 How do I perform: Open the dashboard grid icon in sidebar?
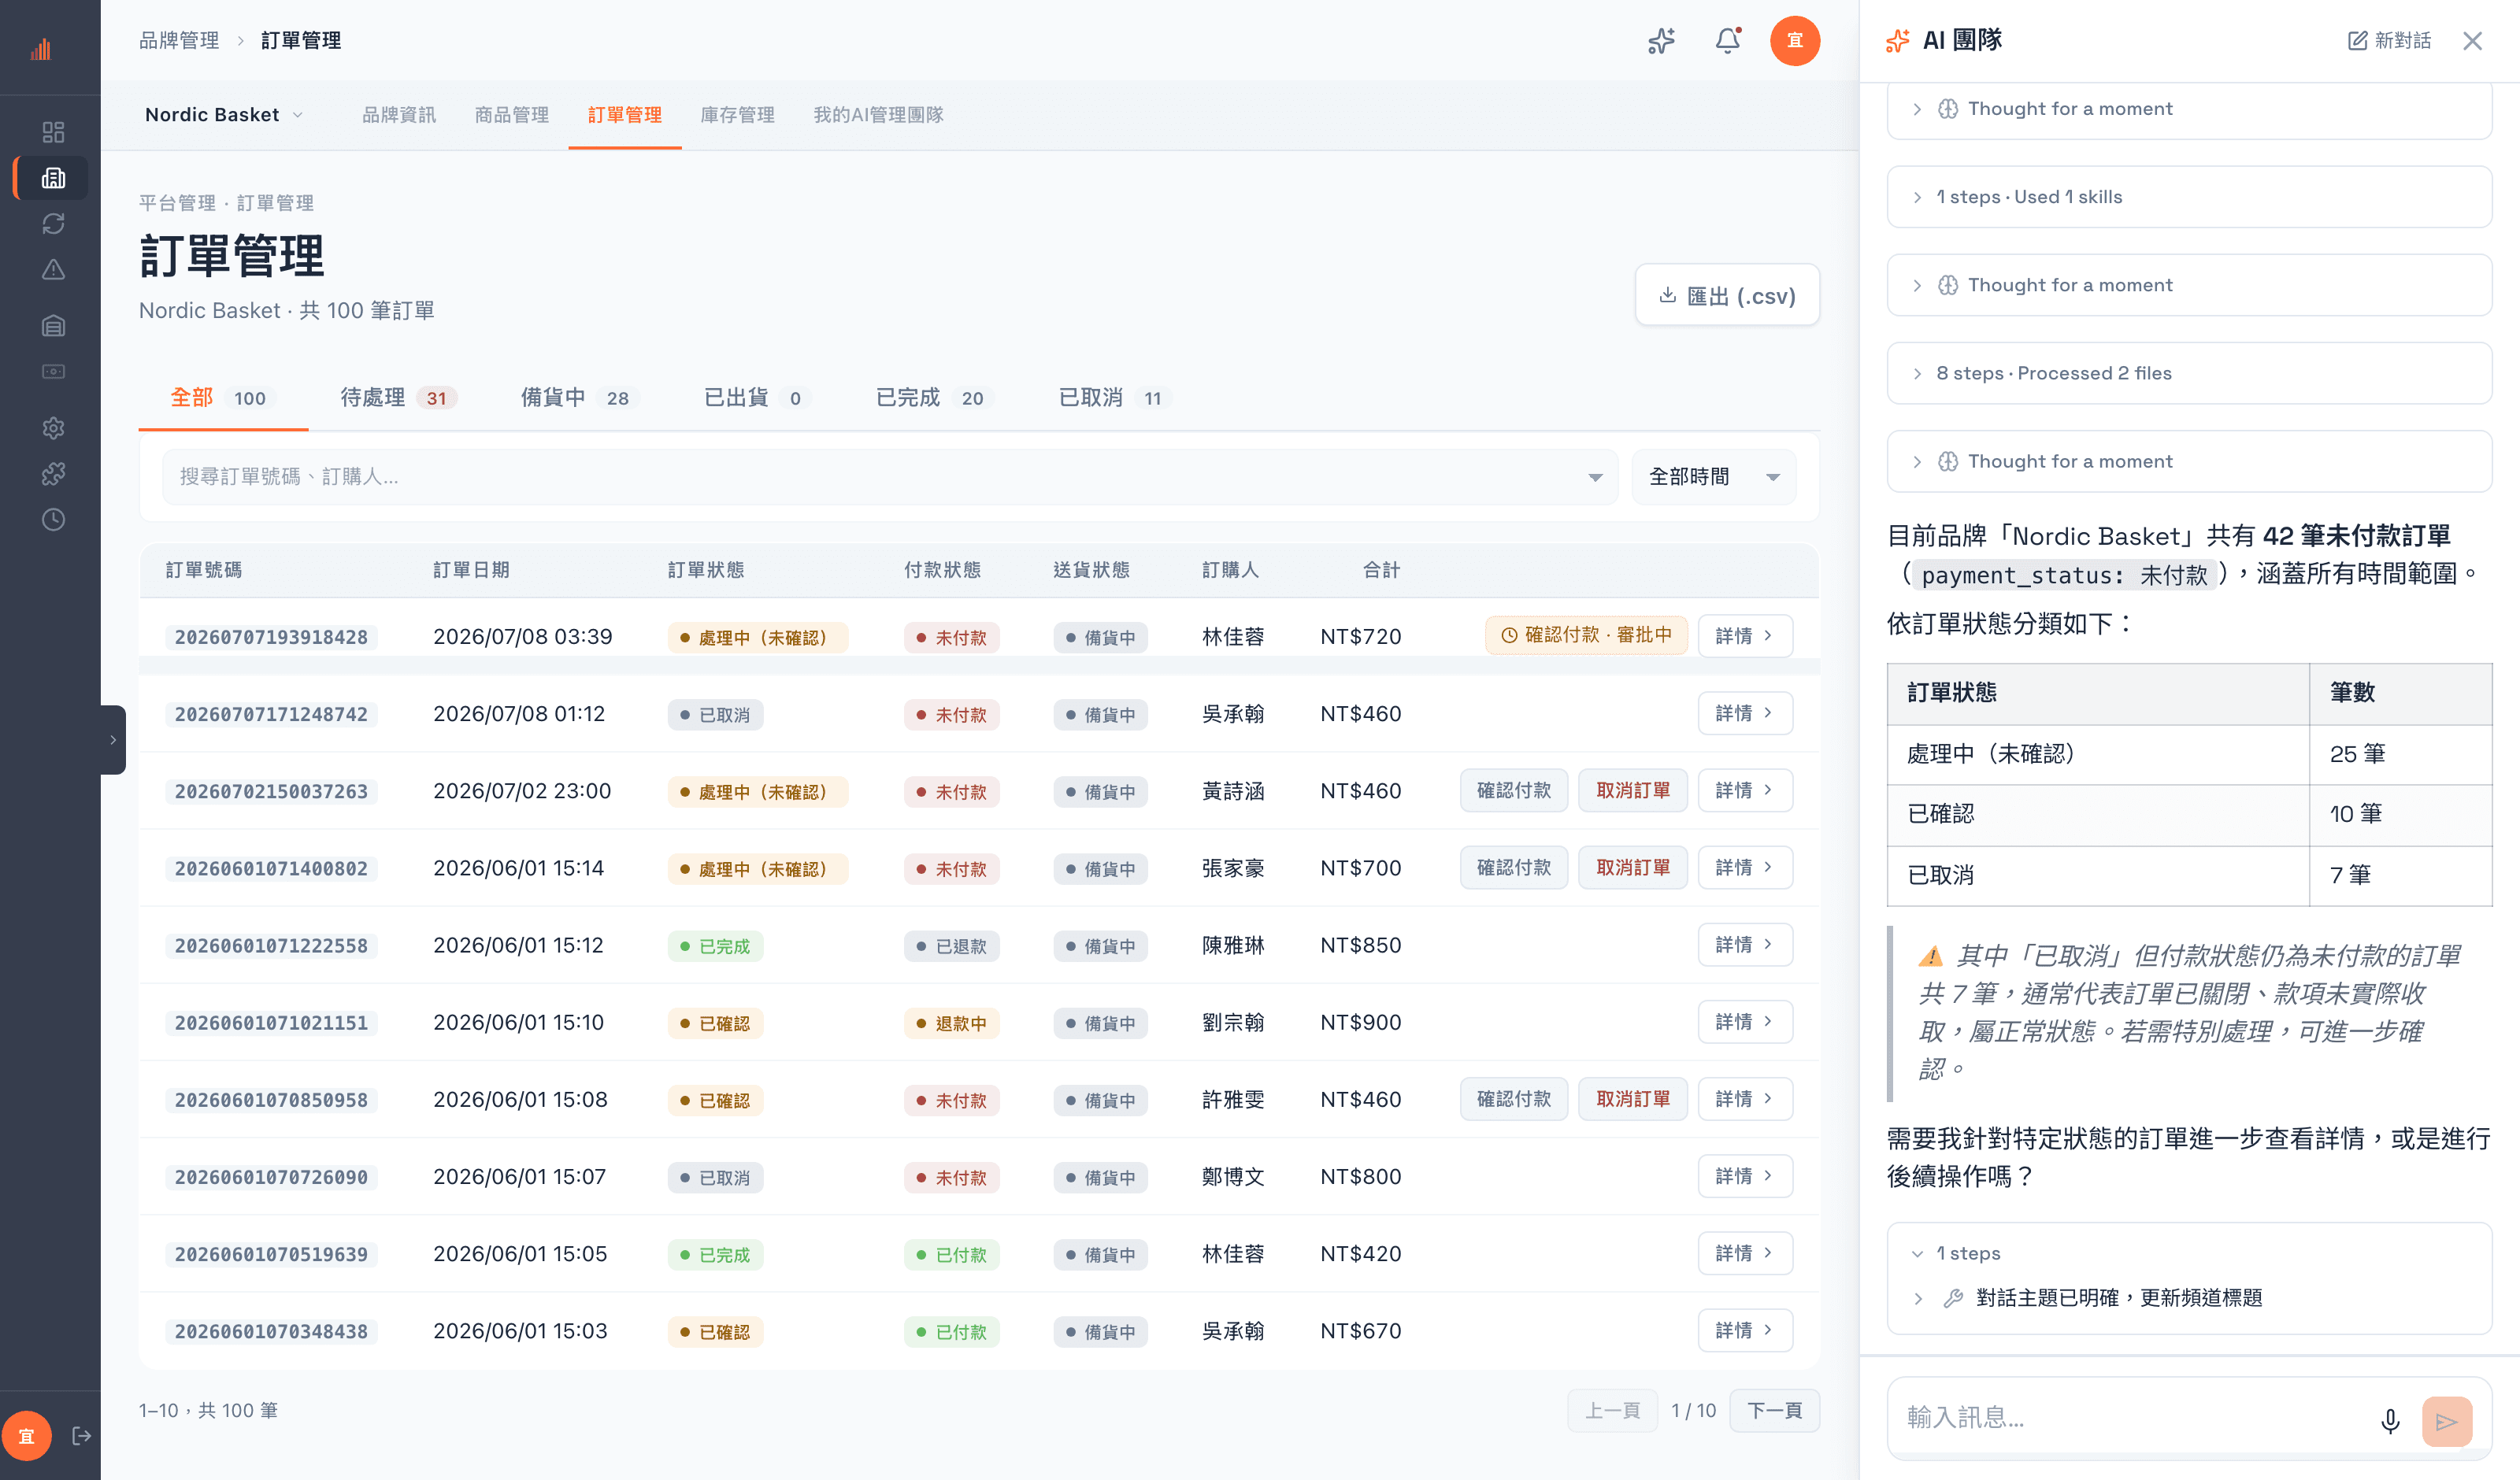(53, 132)
